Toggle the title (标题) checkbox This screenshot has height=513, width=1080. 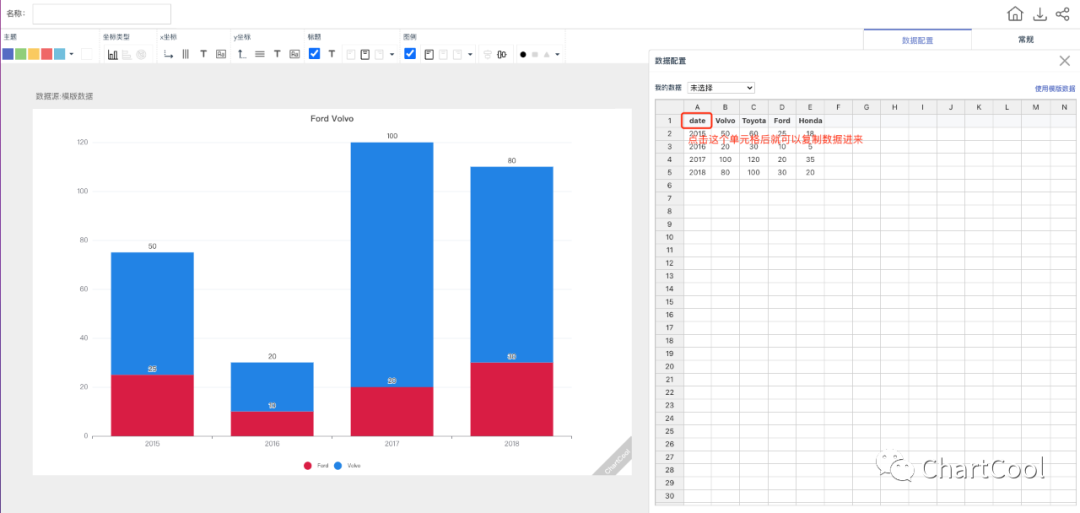pos(315,54)
